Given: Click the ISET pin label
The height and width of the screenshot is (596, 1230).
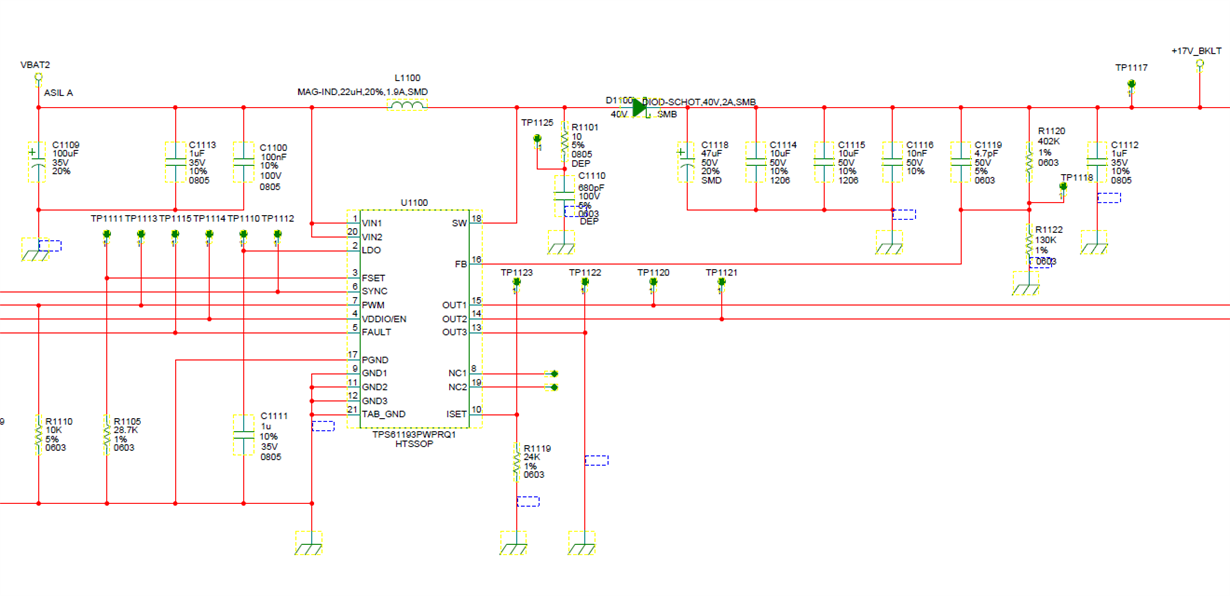Looking at the screenshot, I should point(456,414).
